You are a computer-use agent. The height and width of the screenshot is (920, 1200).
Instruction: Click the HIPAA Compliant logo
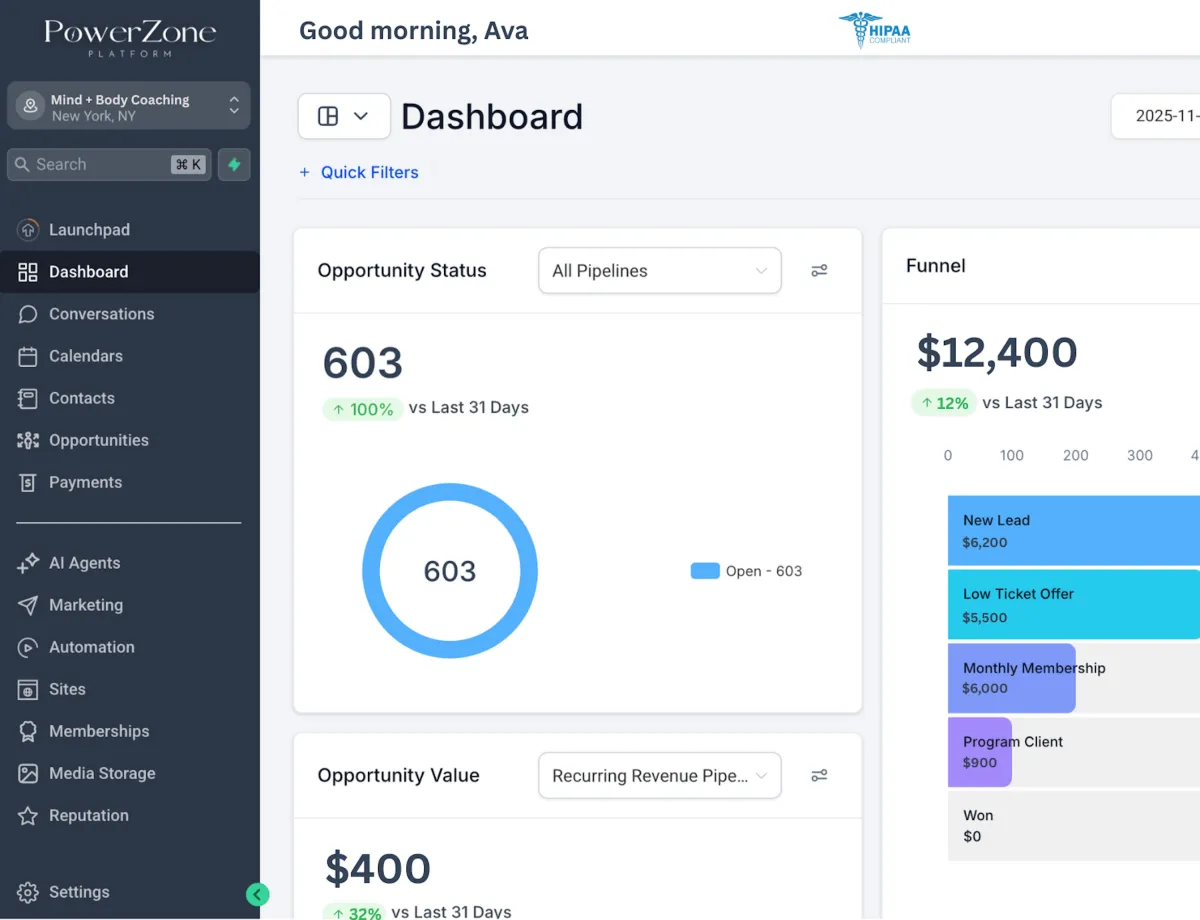875,30
